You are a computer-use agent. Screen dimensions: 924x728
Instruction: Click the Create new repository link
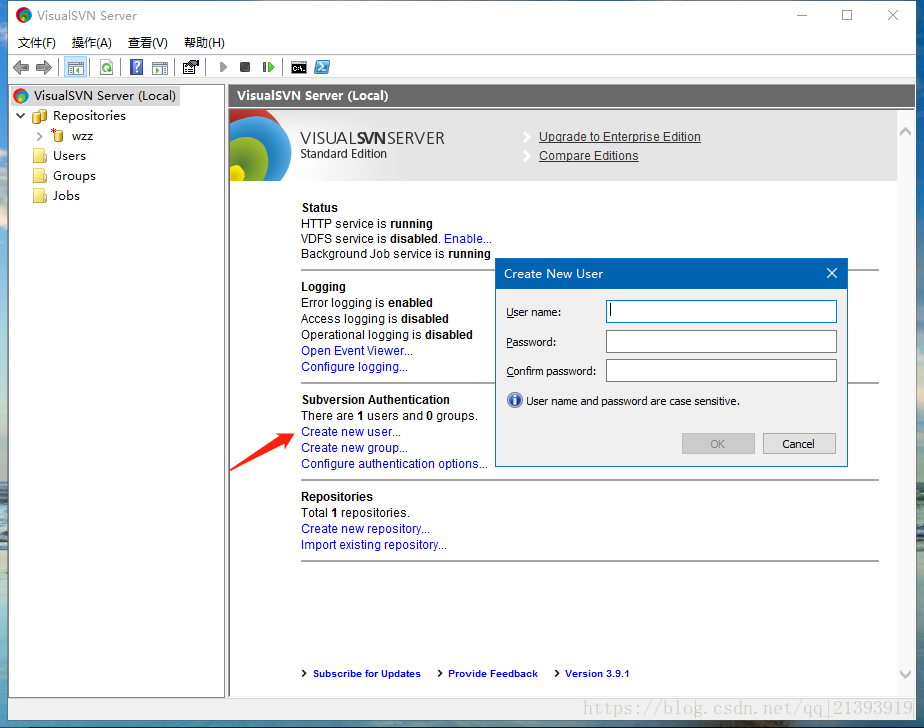coord(365,529)
